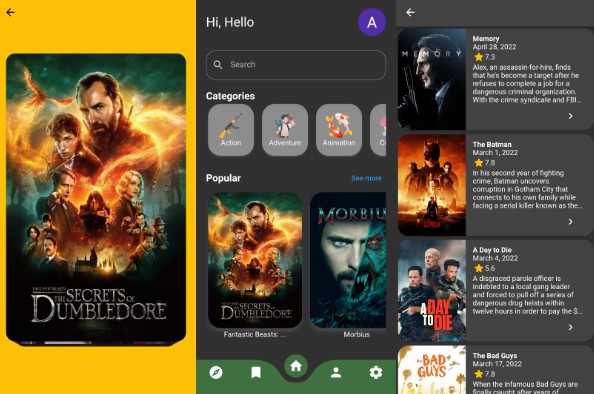Open the Morbius poster thumbnail
Viewport: 594px width, 394px height.
click(348, 260)
